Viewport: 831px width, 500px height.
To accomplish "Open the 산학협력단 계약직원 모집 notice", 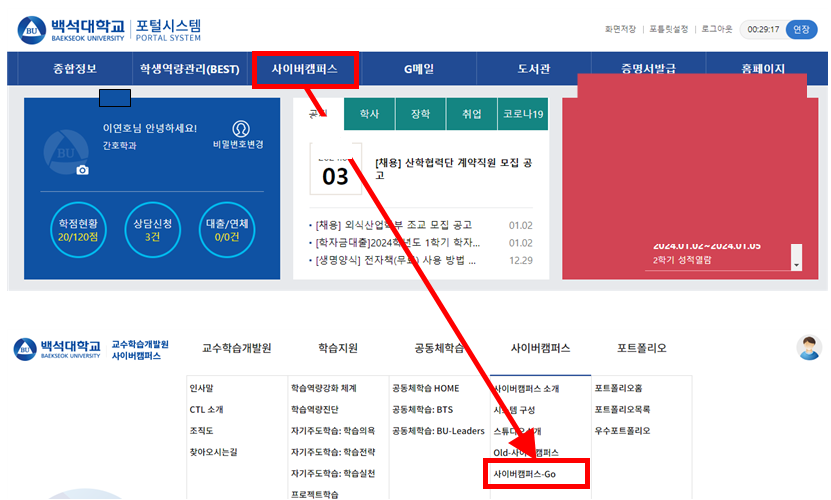I will pos(455,168).
